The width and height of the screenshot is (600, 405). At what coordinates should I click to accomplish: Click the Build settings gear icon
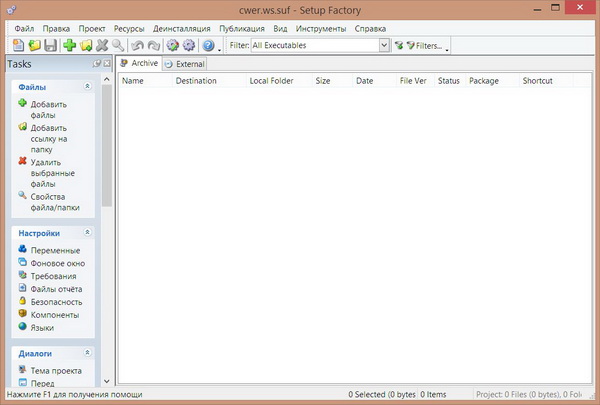point(172,46)
